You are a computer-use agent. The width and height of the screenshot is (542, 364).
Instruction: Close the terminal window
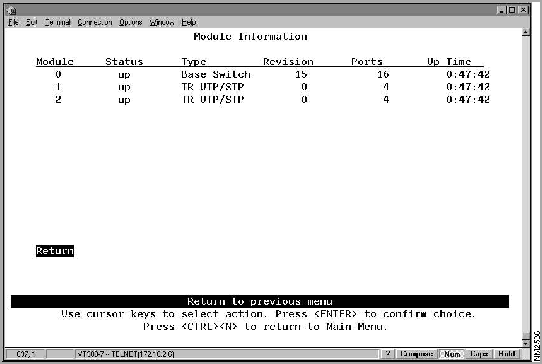click(524, 10)
